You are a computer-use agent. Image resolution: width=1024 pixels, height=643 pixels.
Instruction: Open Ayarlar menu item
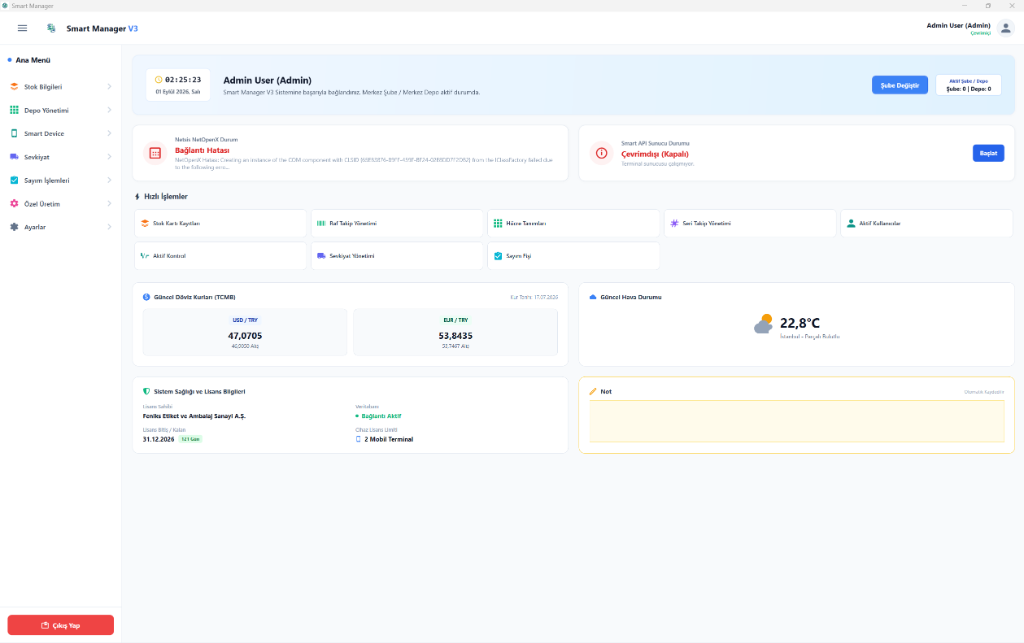pos(61,227)
